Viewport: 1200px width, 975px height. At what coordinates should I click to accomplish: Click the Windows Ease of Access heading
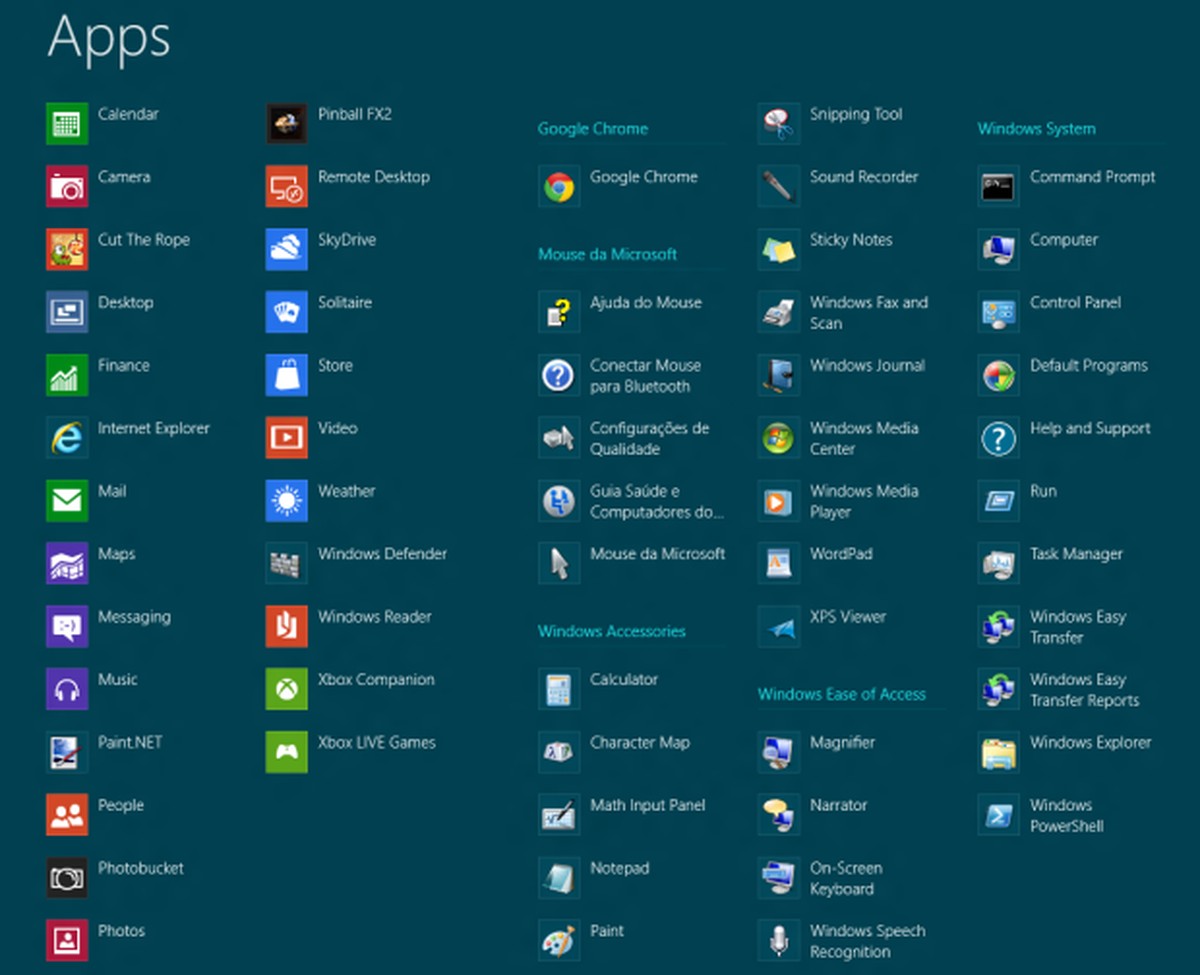coord(843,693)
